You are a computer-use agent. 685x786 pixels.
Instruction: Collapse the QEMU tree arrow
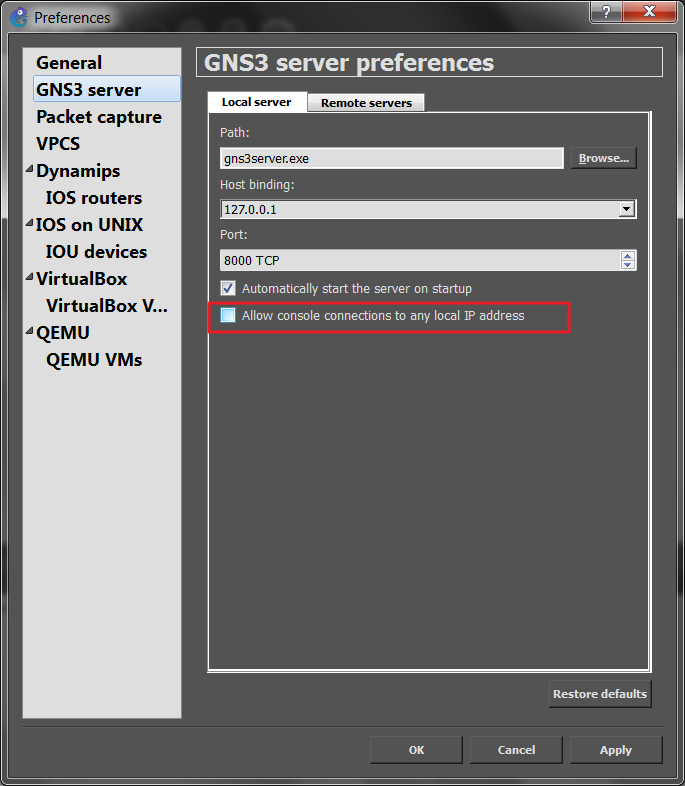pos(30,331)
